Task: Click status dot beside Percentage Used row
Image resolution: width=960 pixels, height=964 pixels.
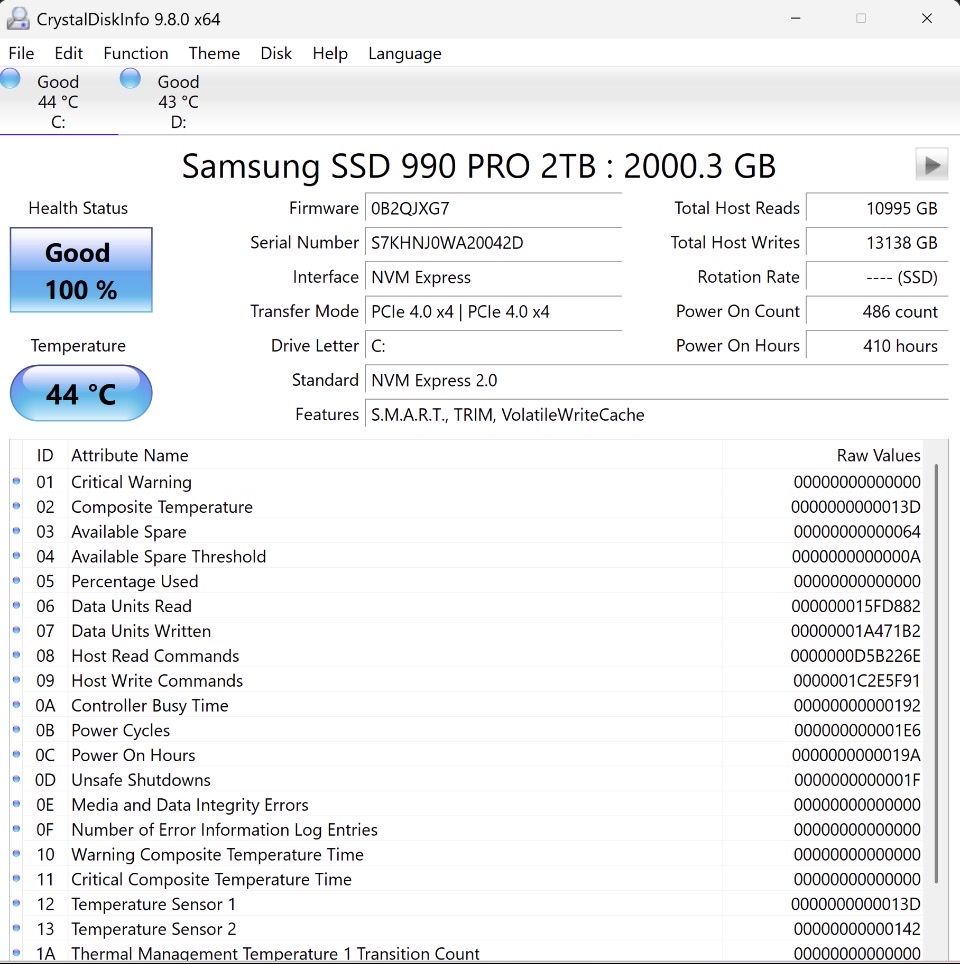Action: coord(16,581)
